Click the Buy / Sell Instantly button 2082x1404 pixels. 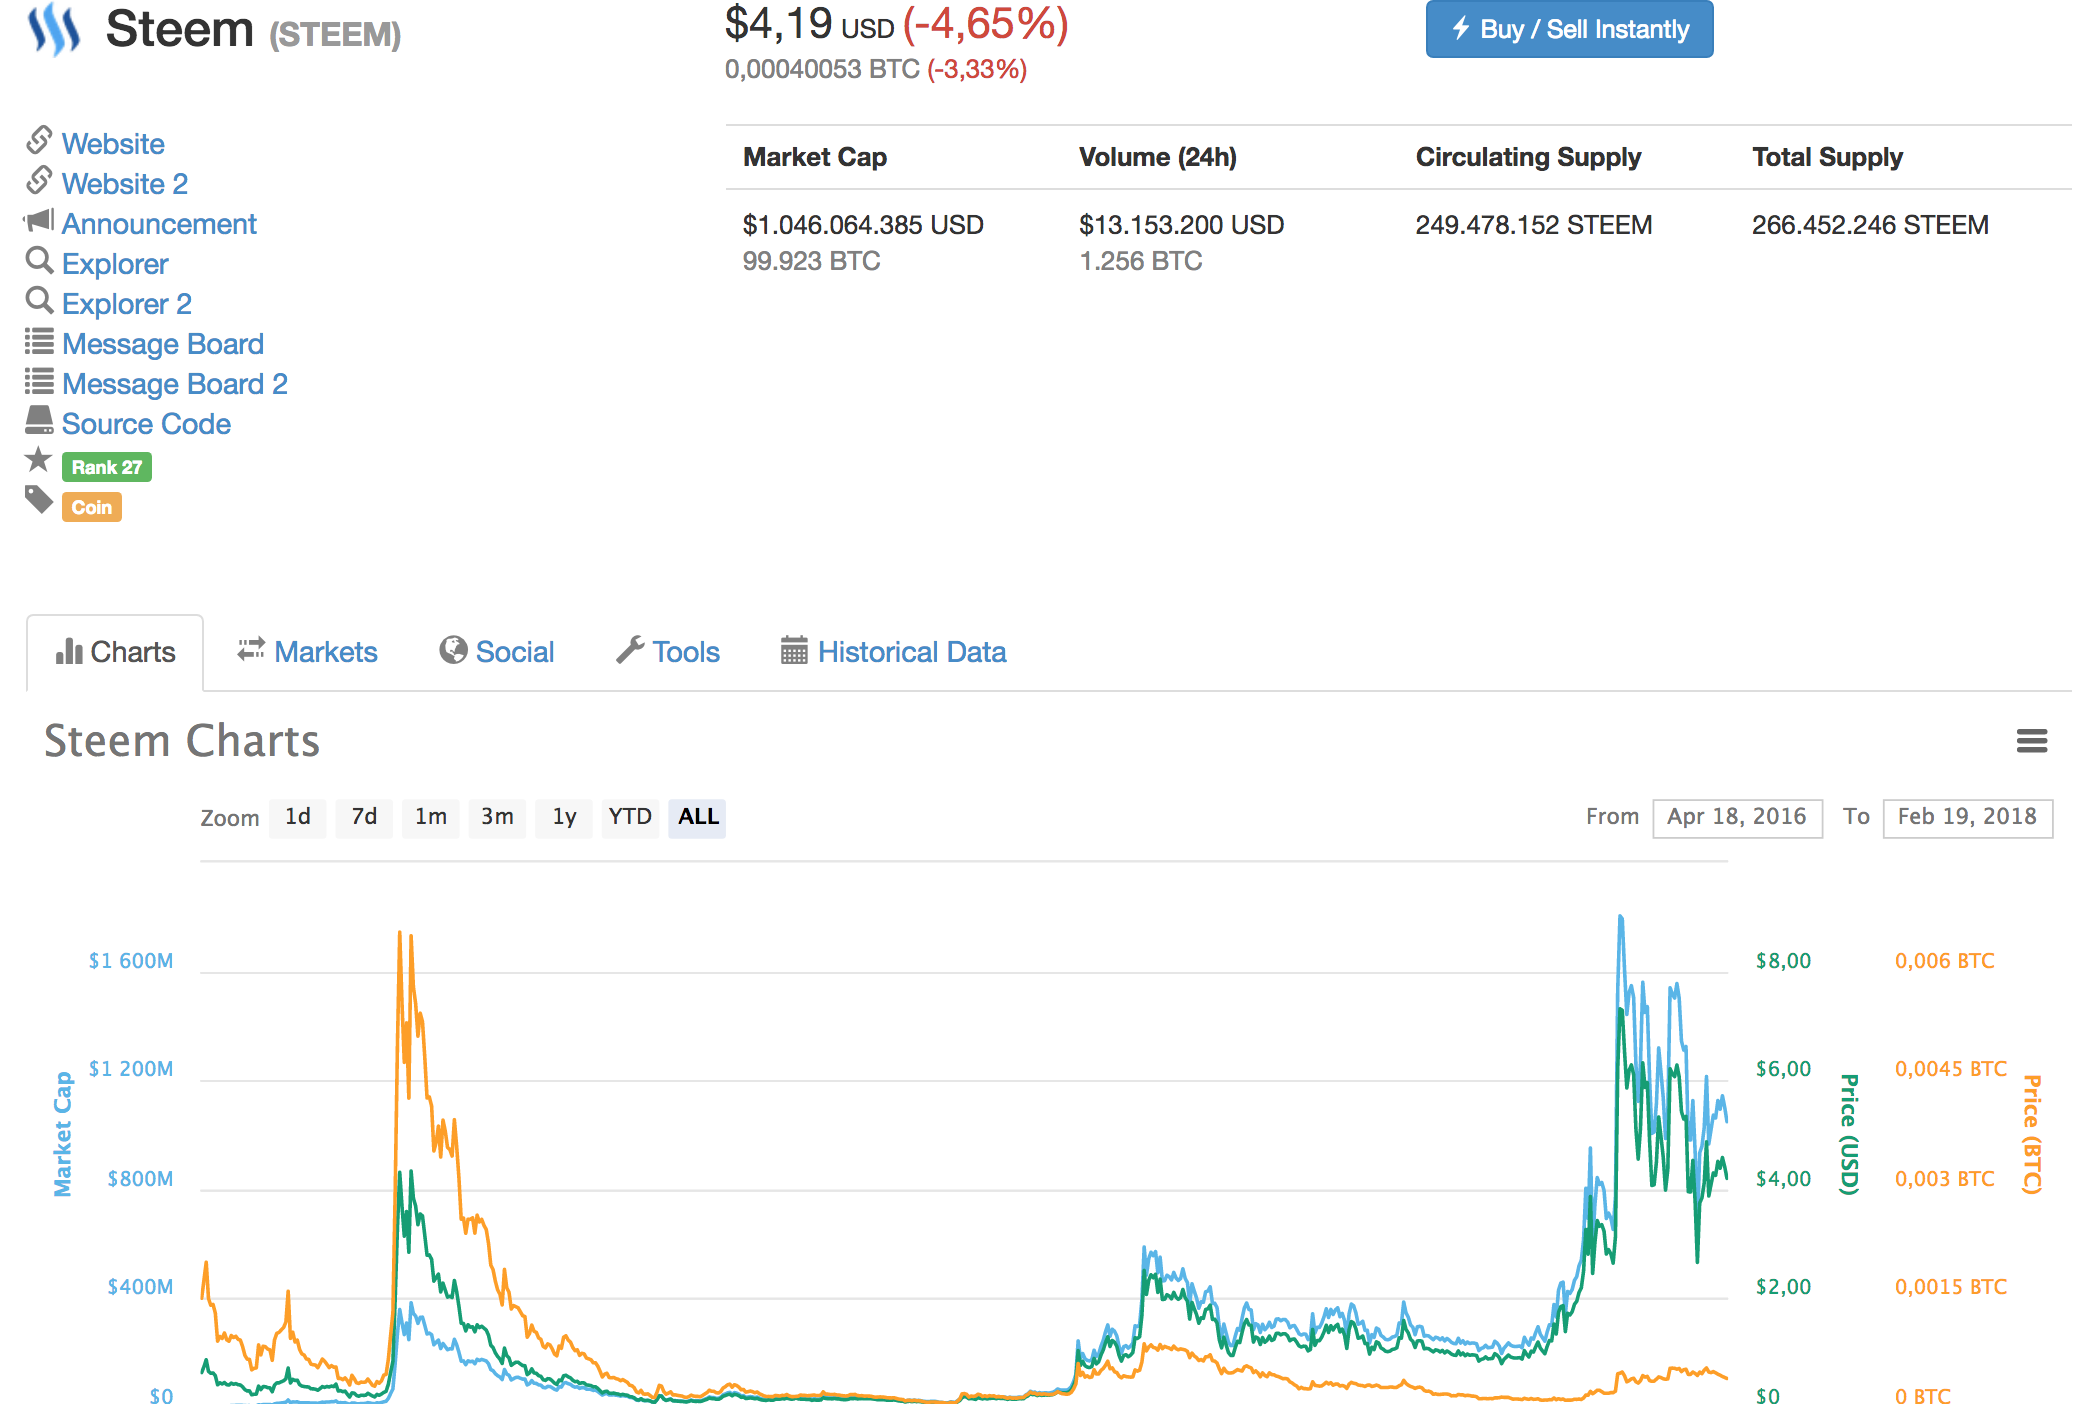click(1569, 29)
